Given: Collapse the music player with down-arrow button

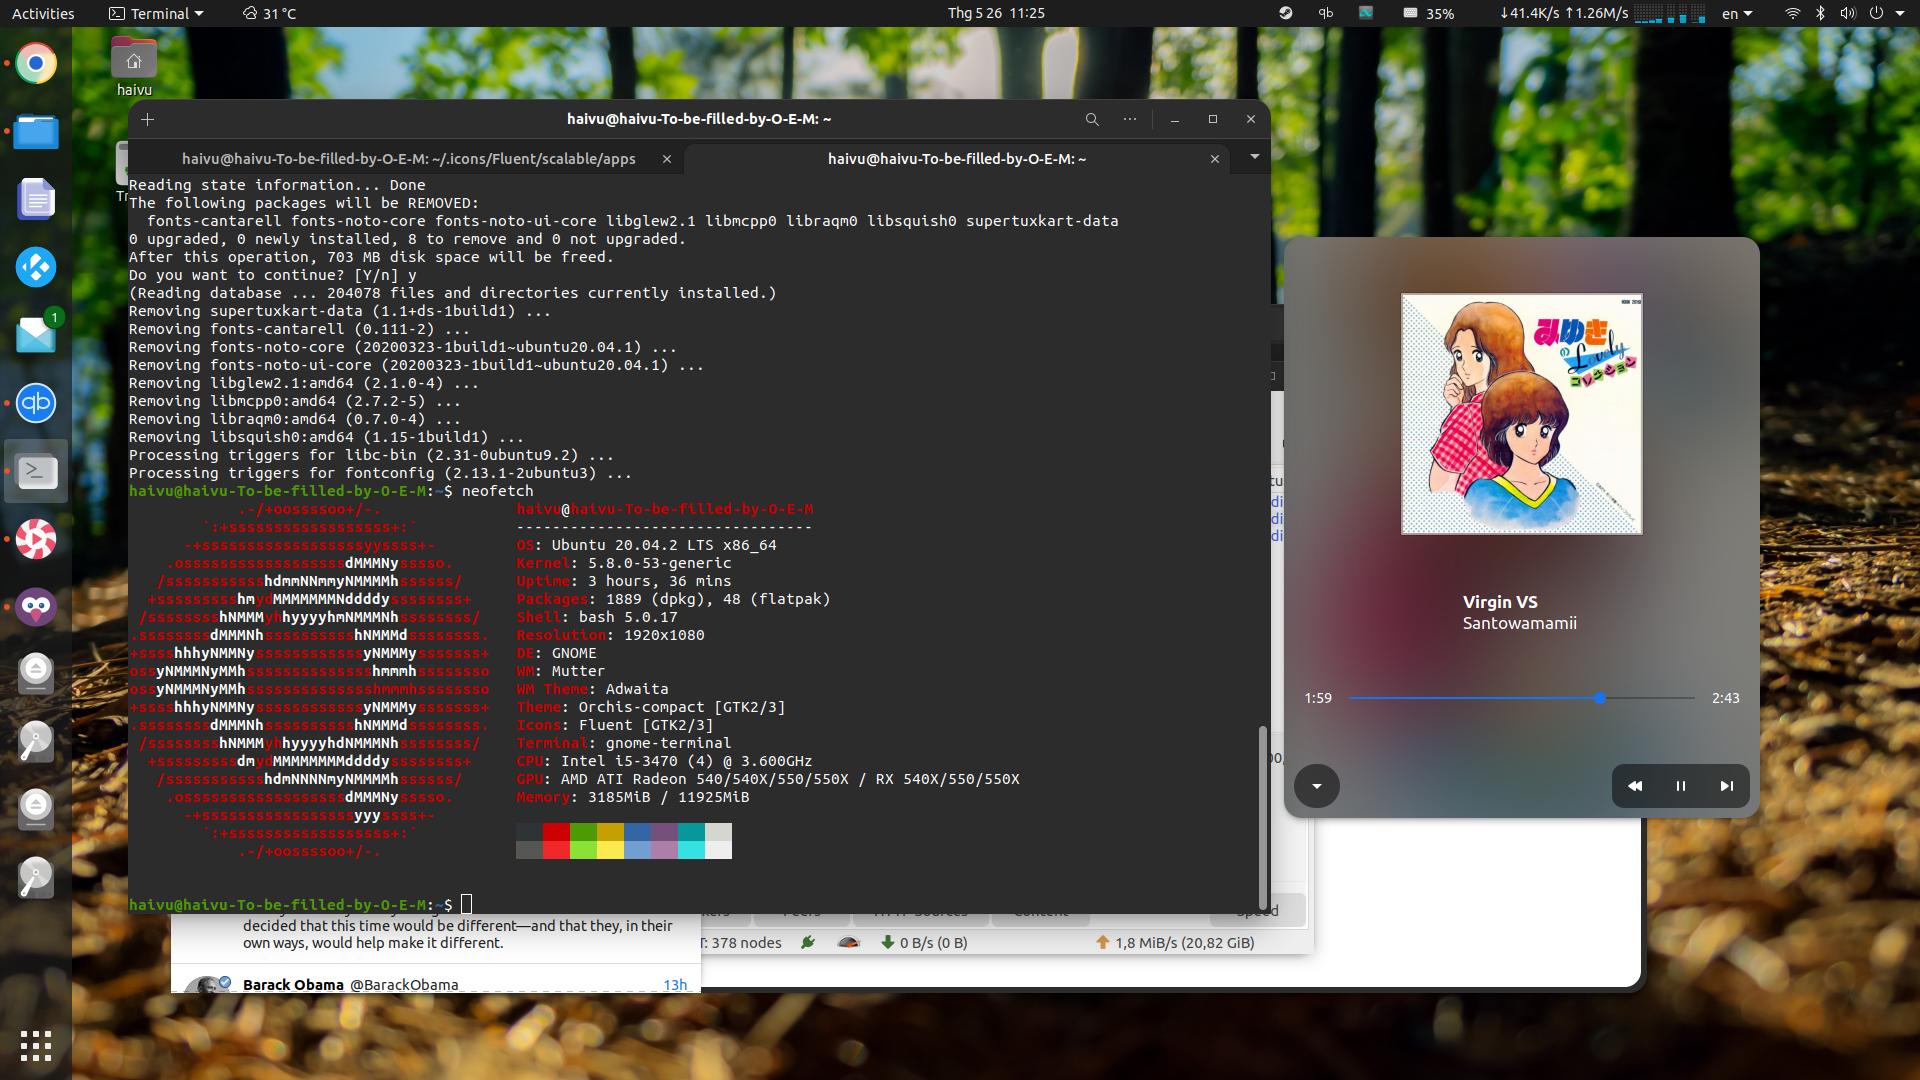Looking at the screenshot, I should (1317, 786).
